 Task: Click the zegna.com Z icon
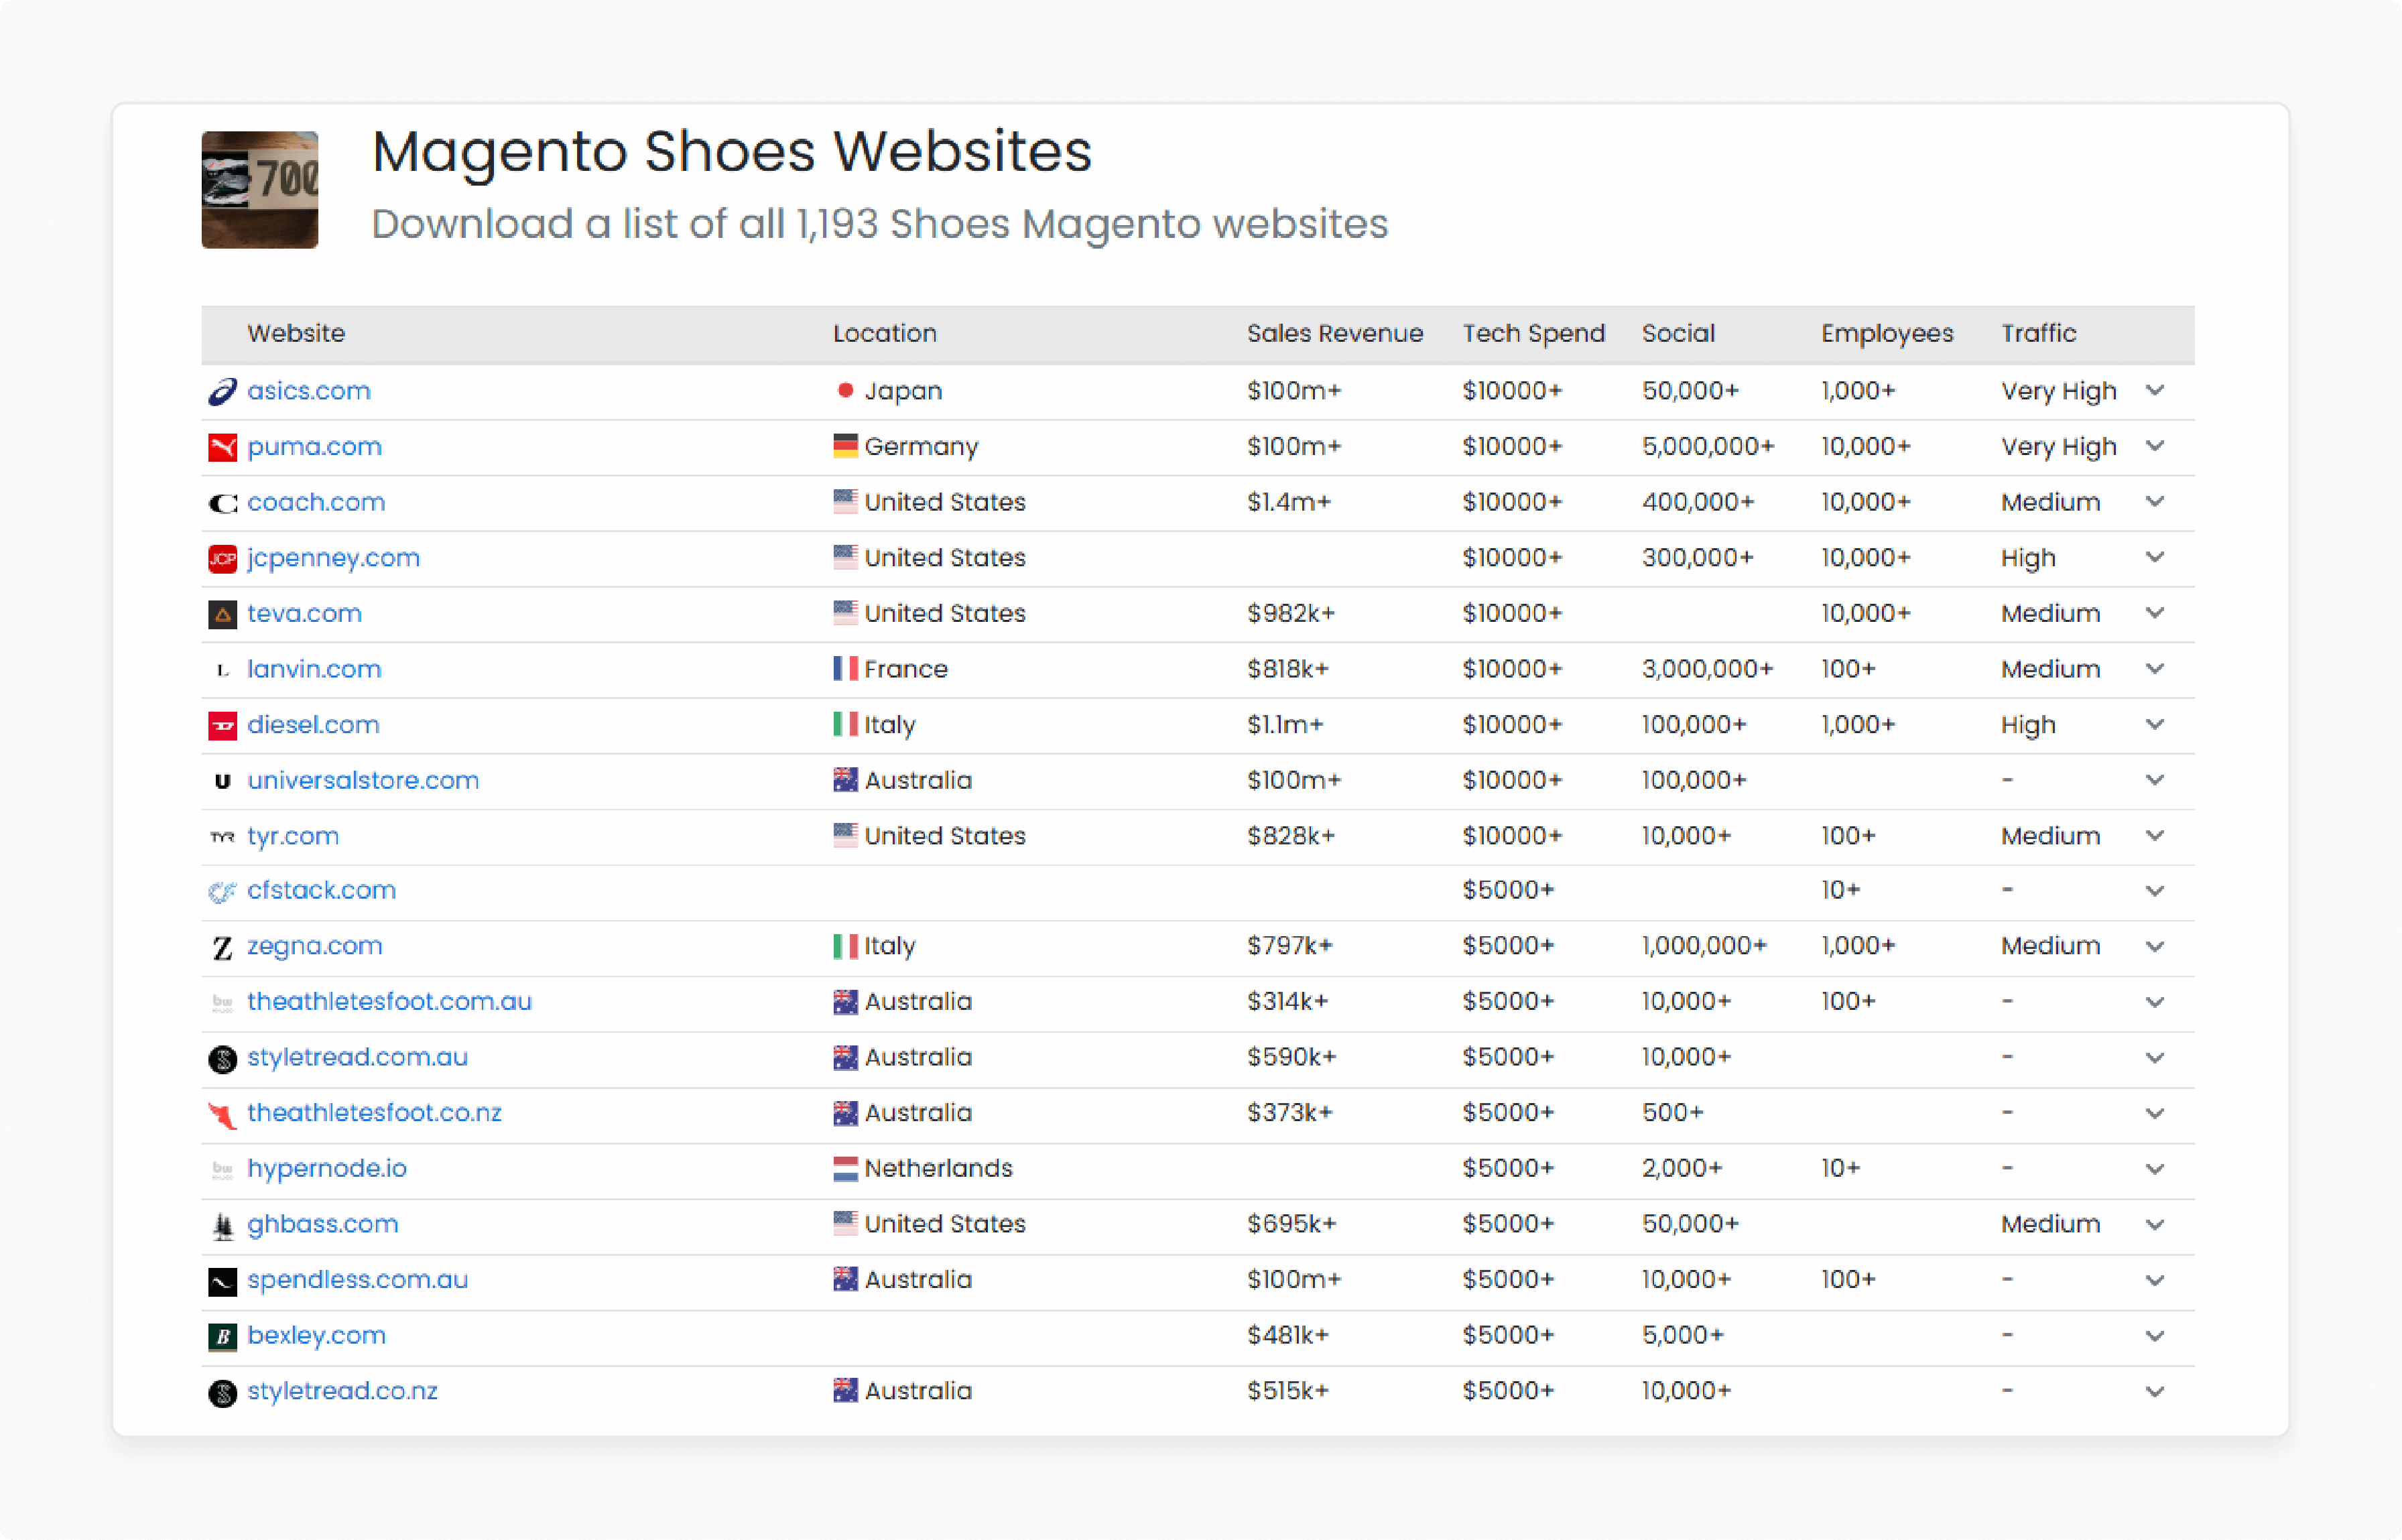[222, 947]
